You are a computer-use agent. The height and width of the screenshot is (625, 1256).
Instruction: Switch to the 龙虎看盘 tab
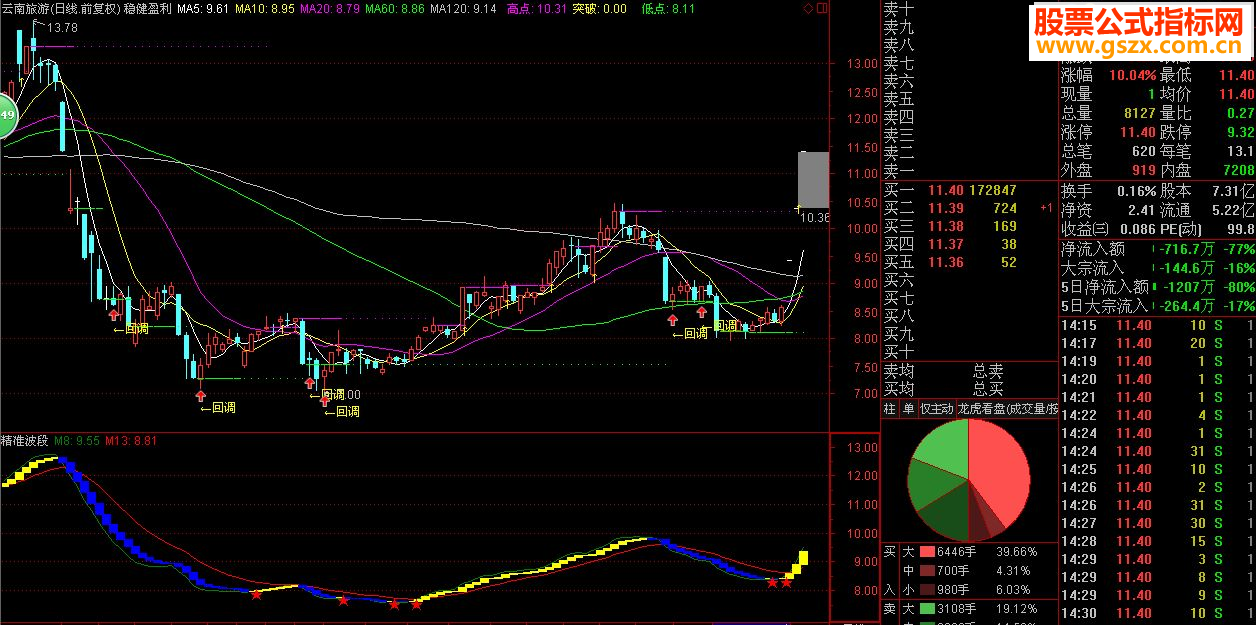1007,408
